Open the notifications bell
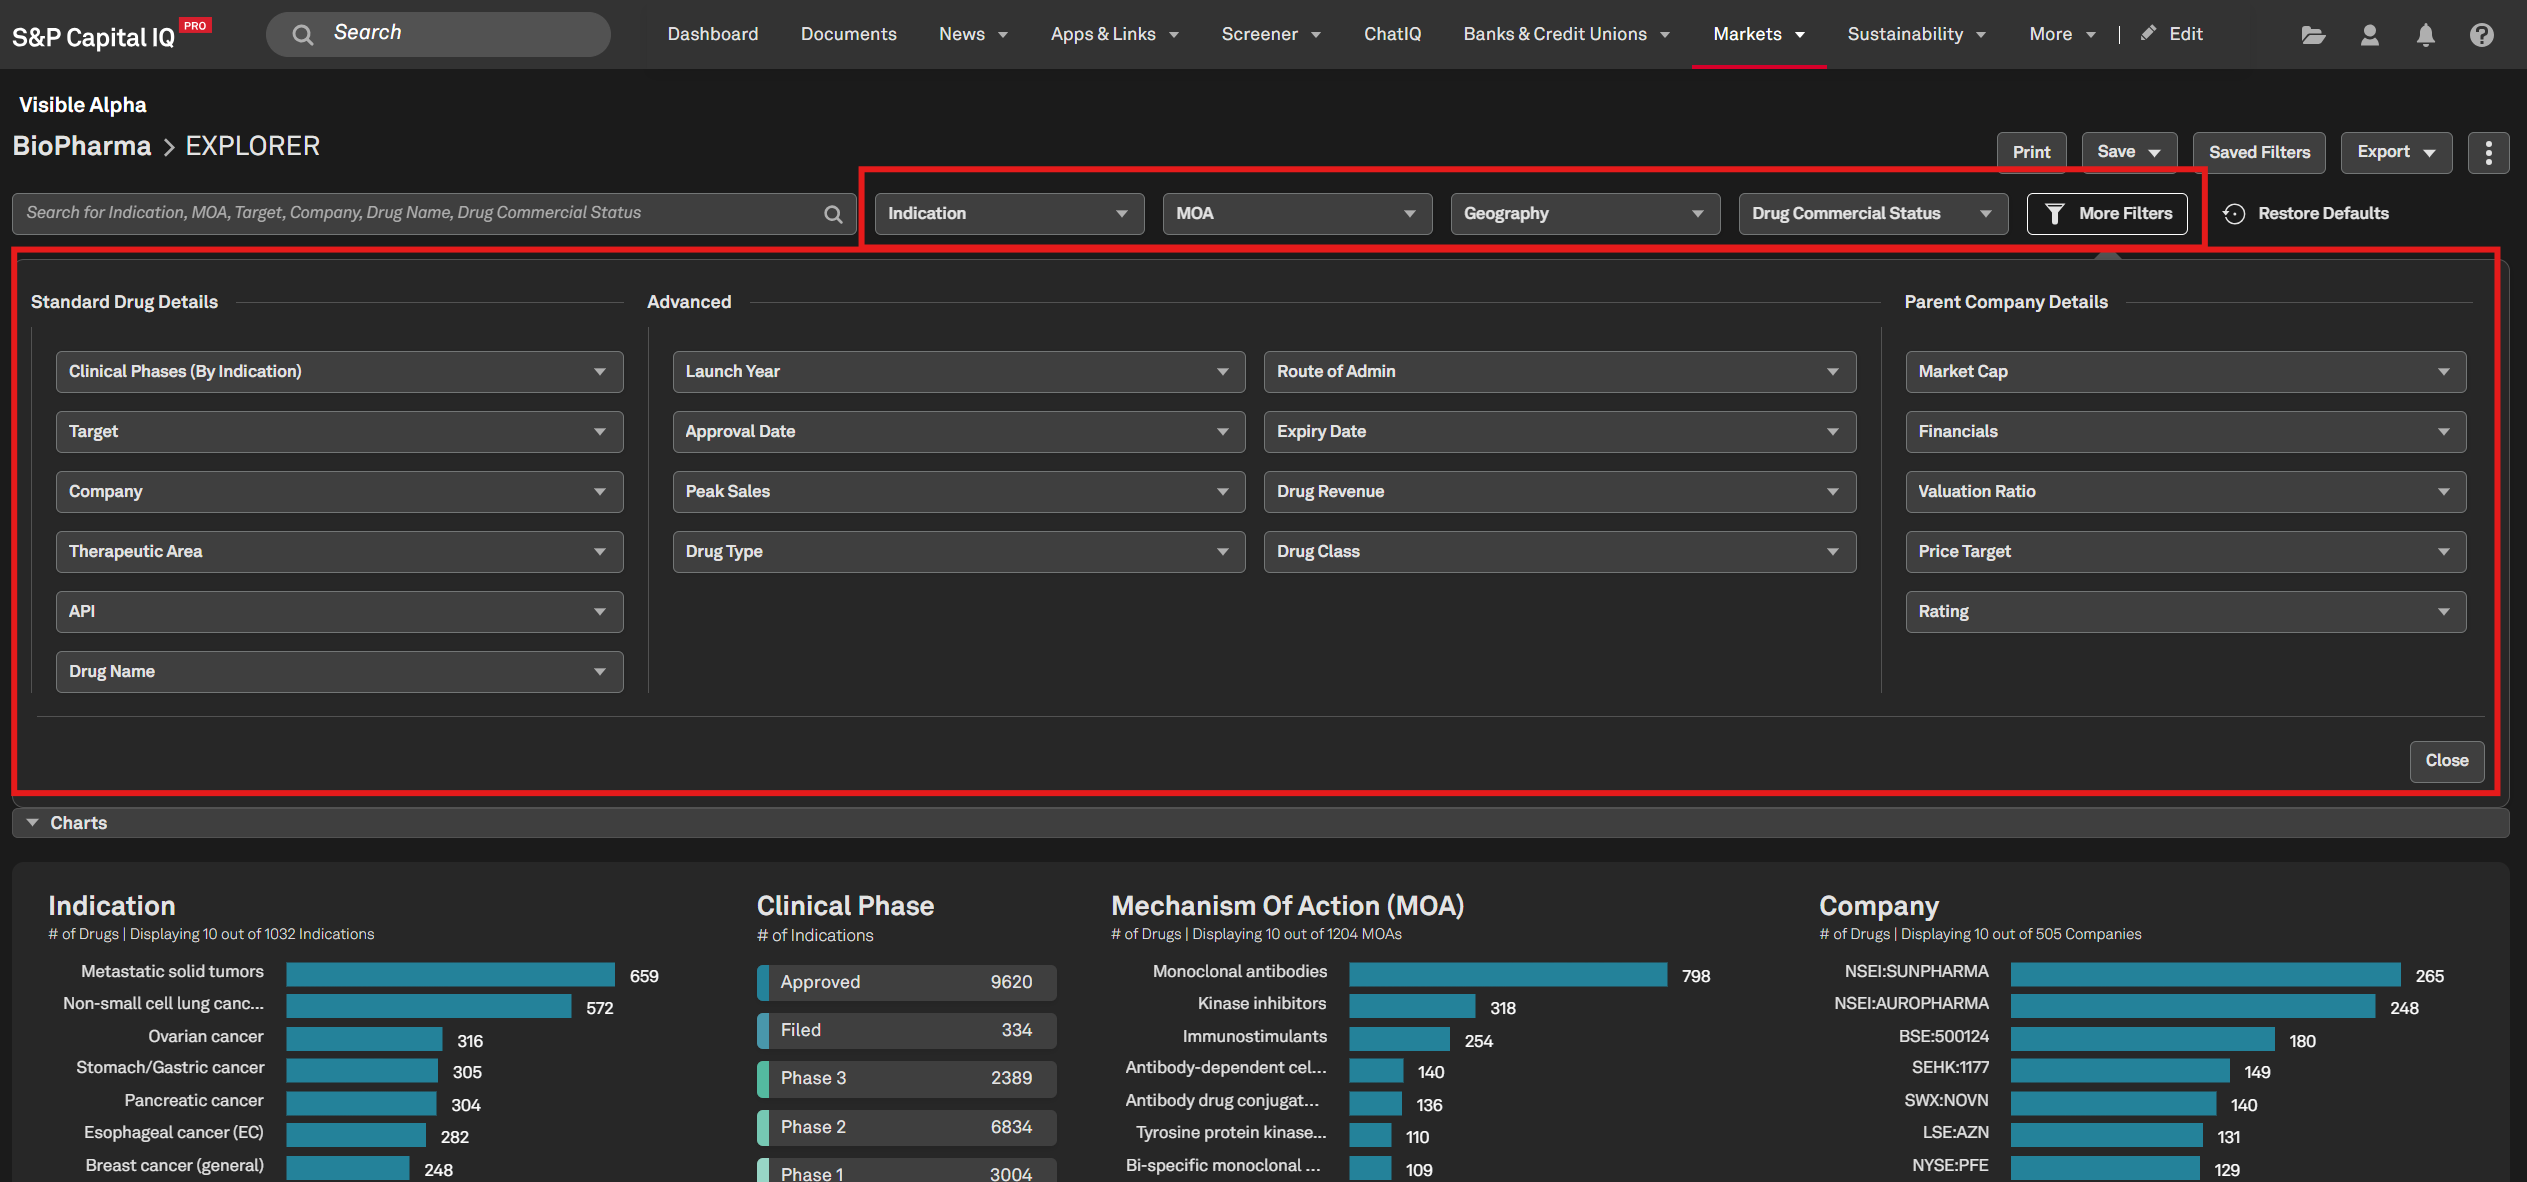 click(x=2425, y=35)
